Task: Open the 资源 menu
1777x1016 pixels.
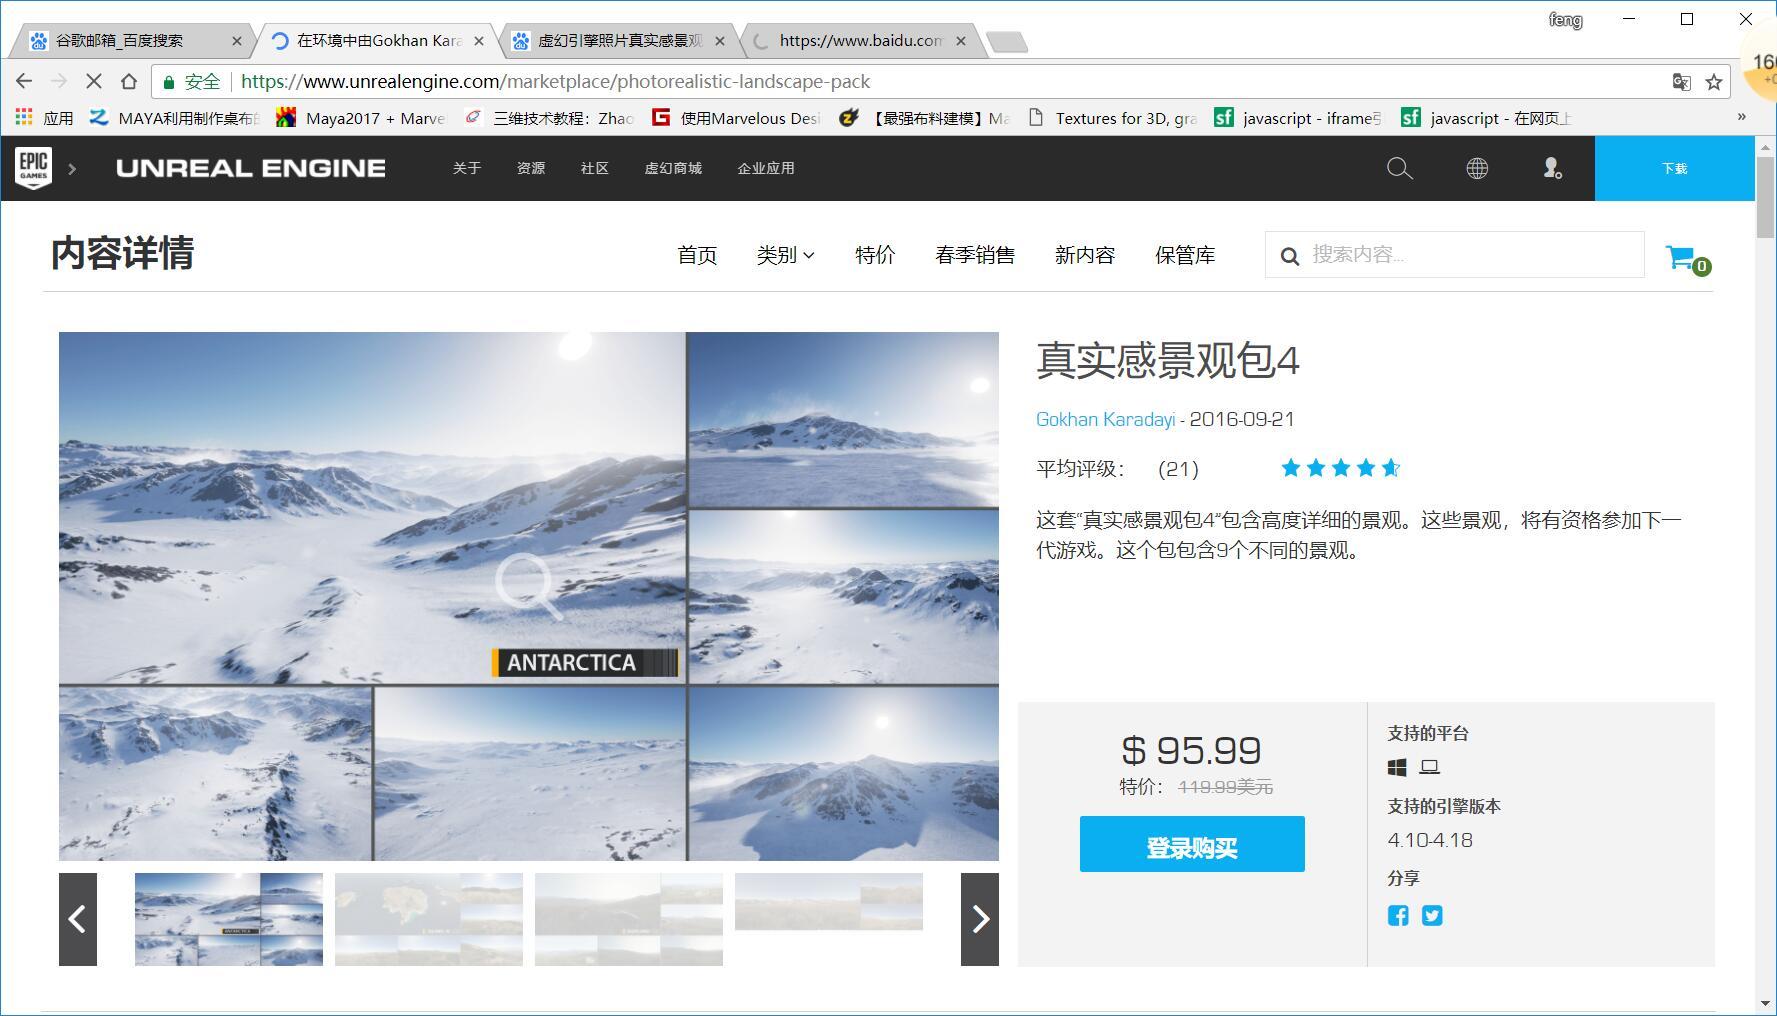Action: tap(531, 168)
